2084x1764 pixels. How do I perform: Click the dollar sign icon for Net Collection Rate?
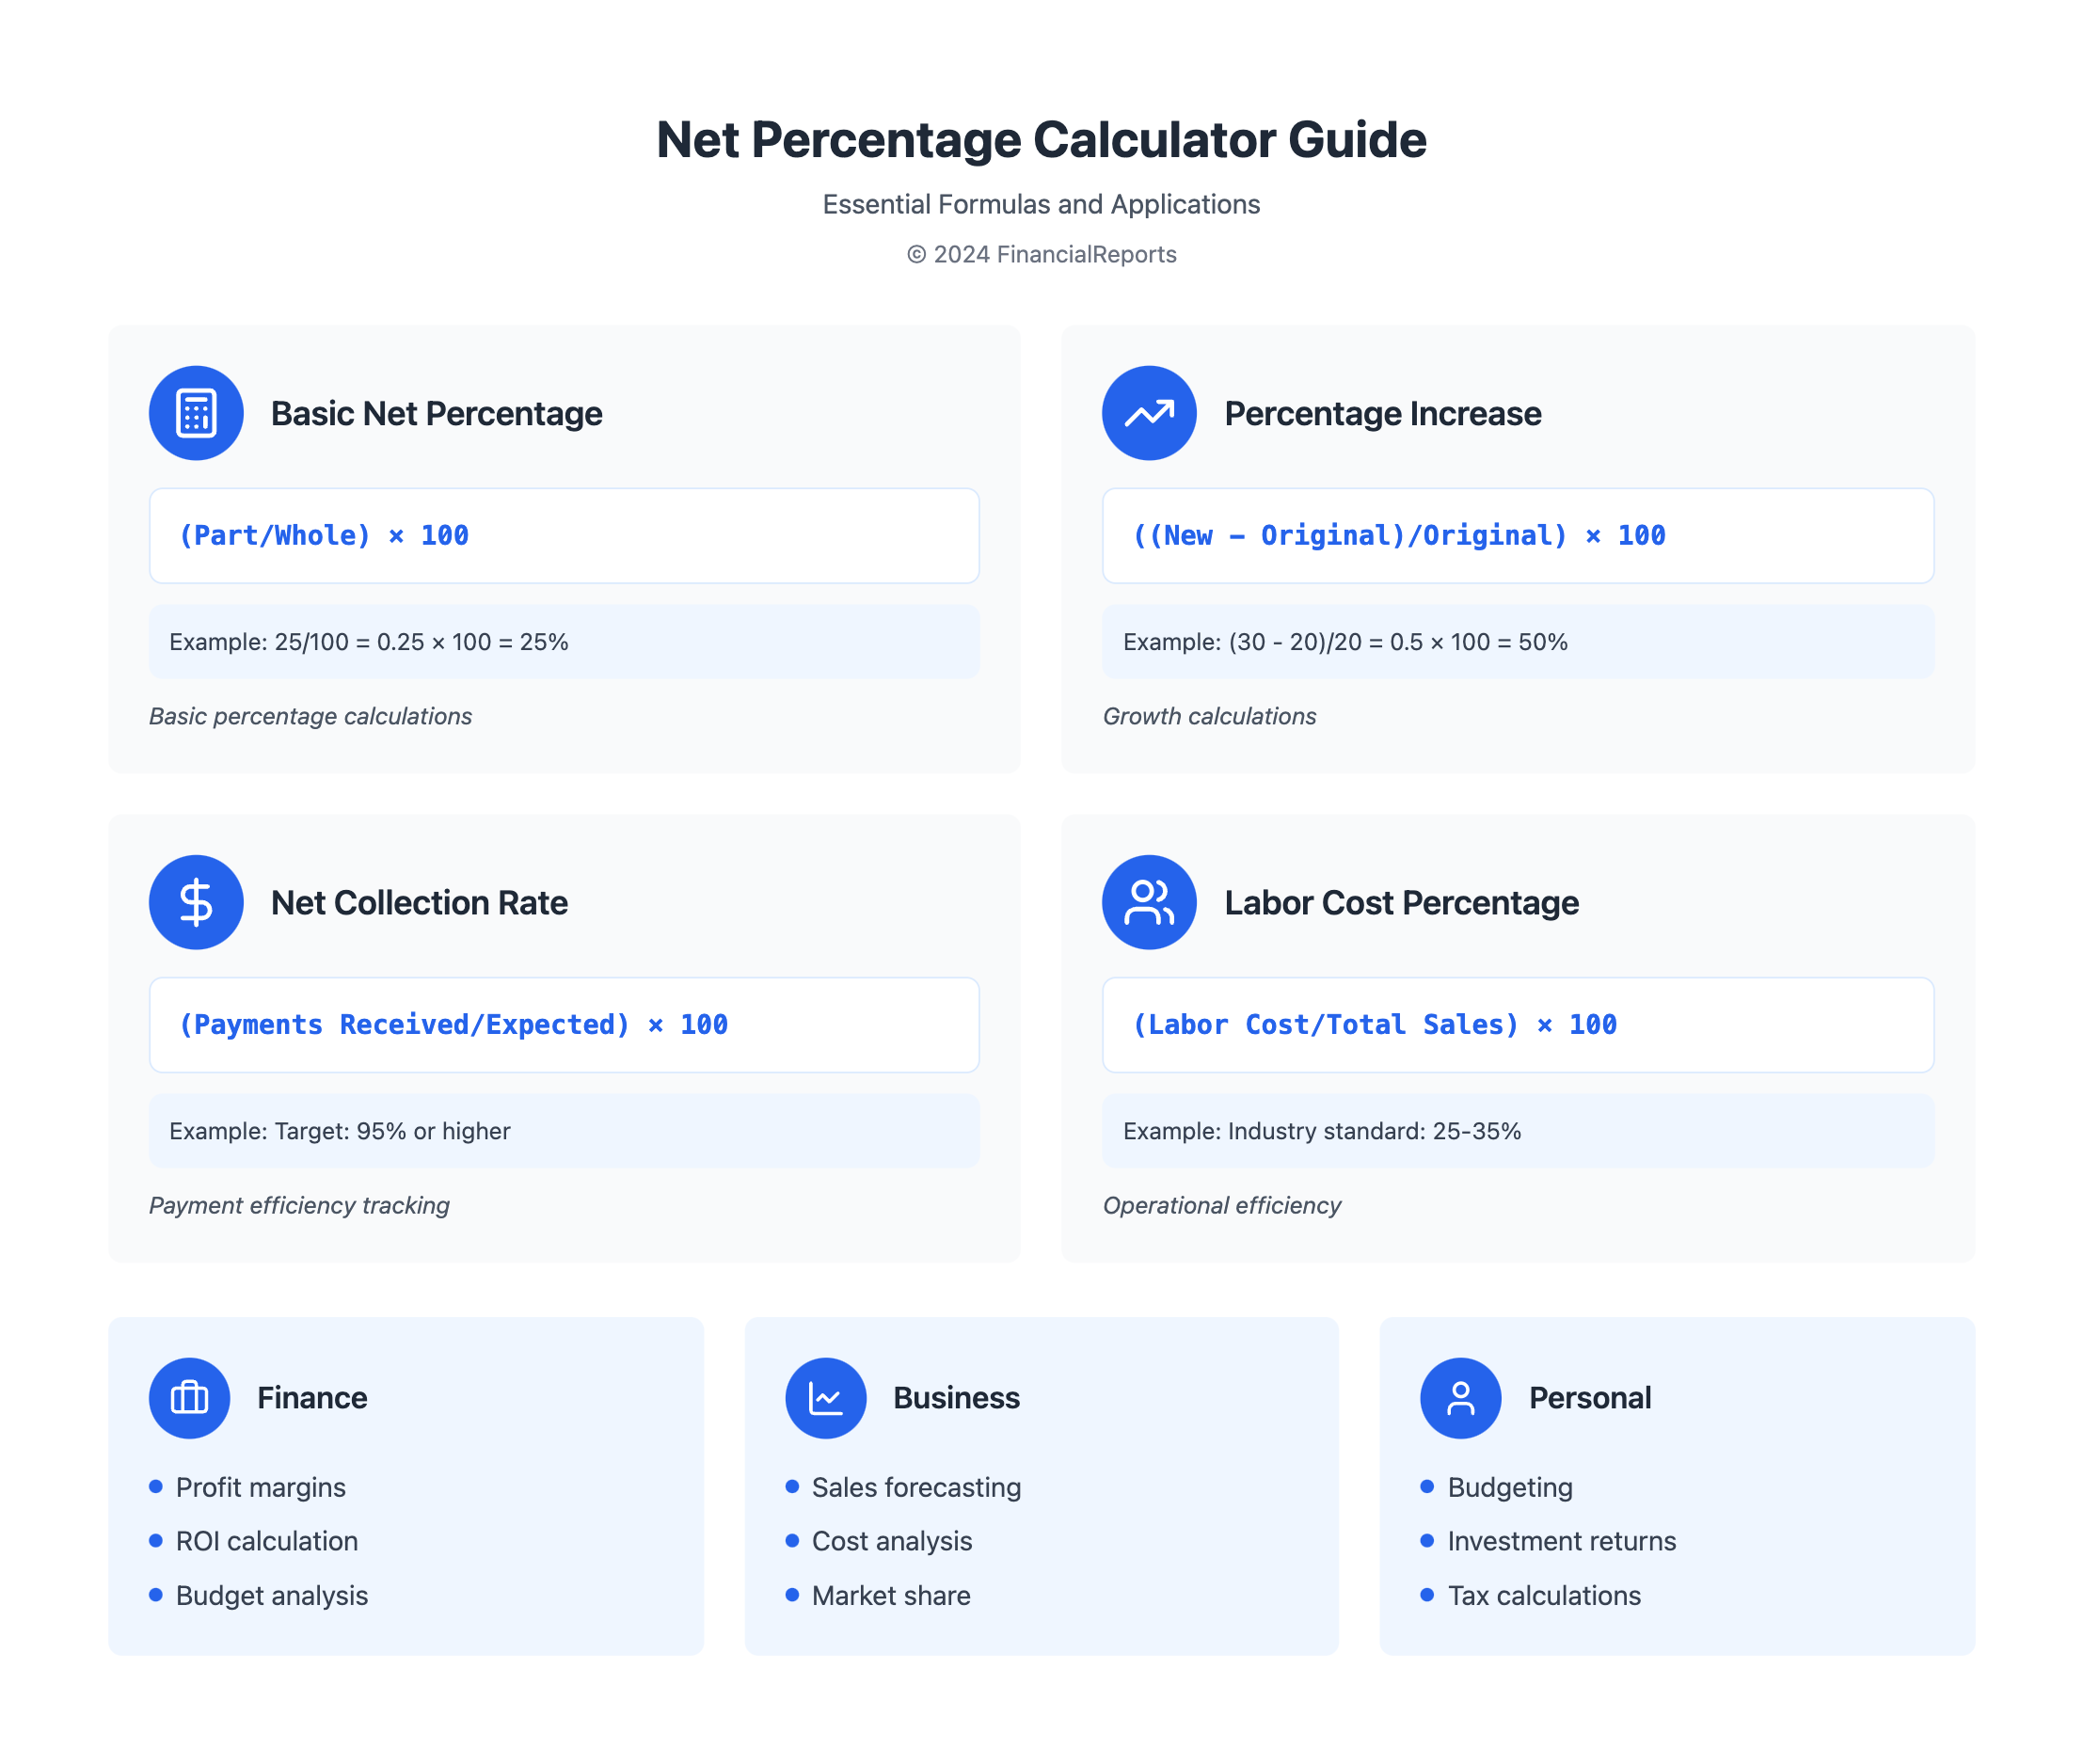[x=196, y=902]
